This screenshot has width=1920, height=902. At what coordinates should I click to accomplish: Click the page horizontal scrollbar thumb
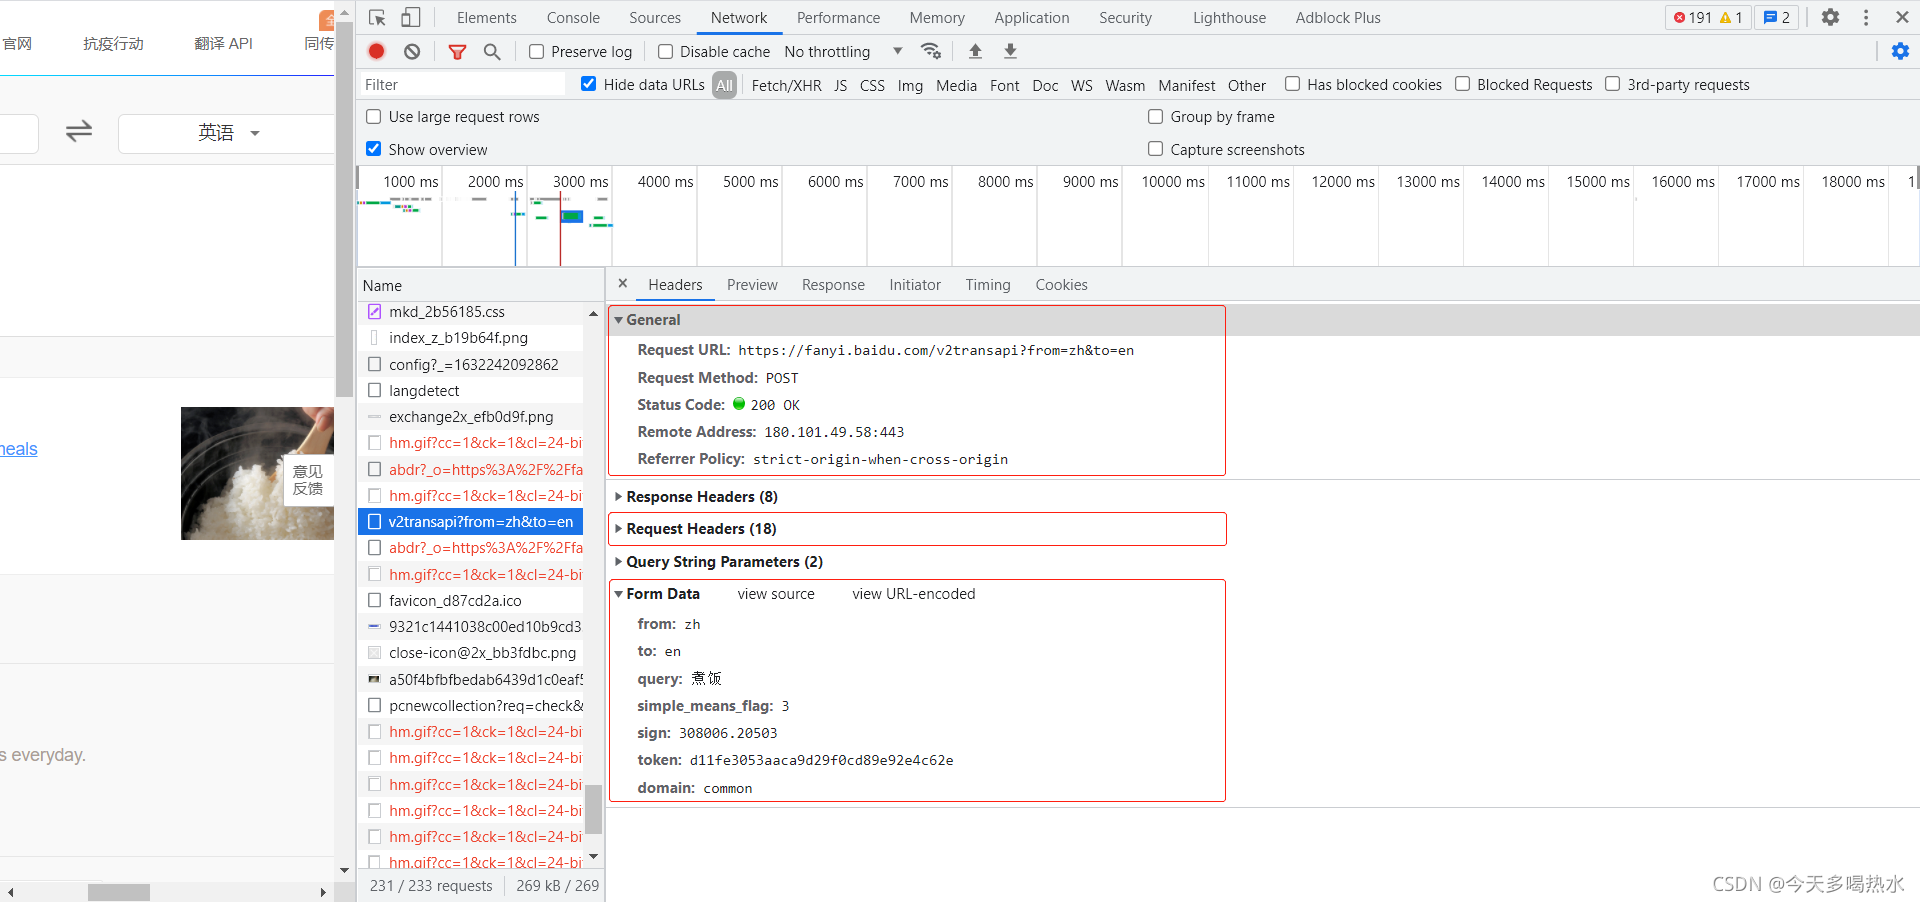point(119,892)
